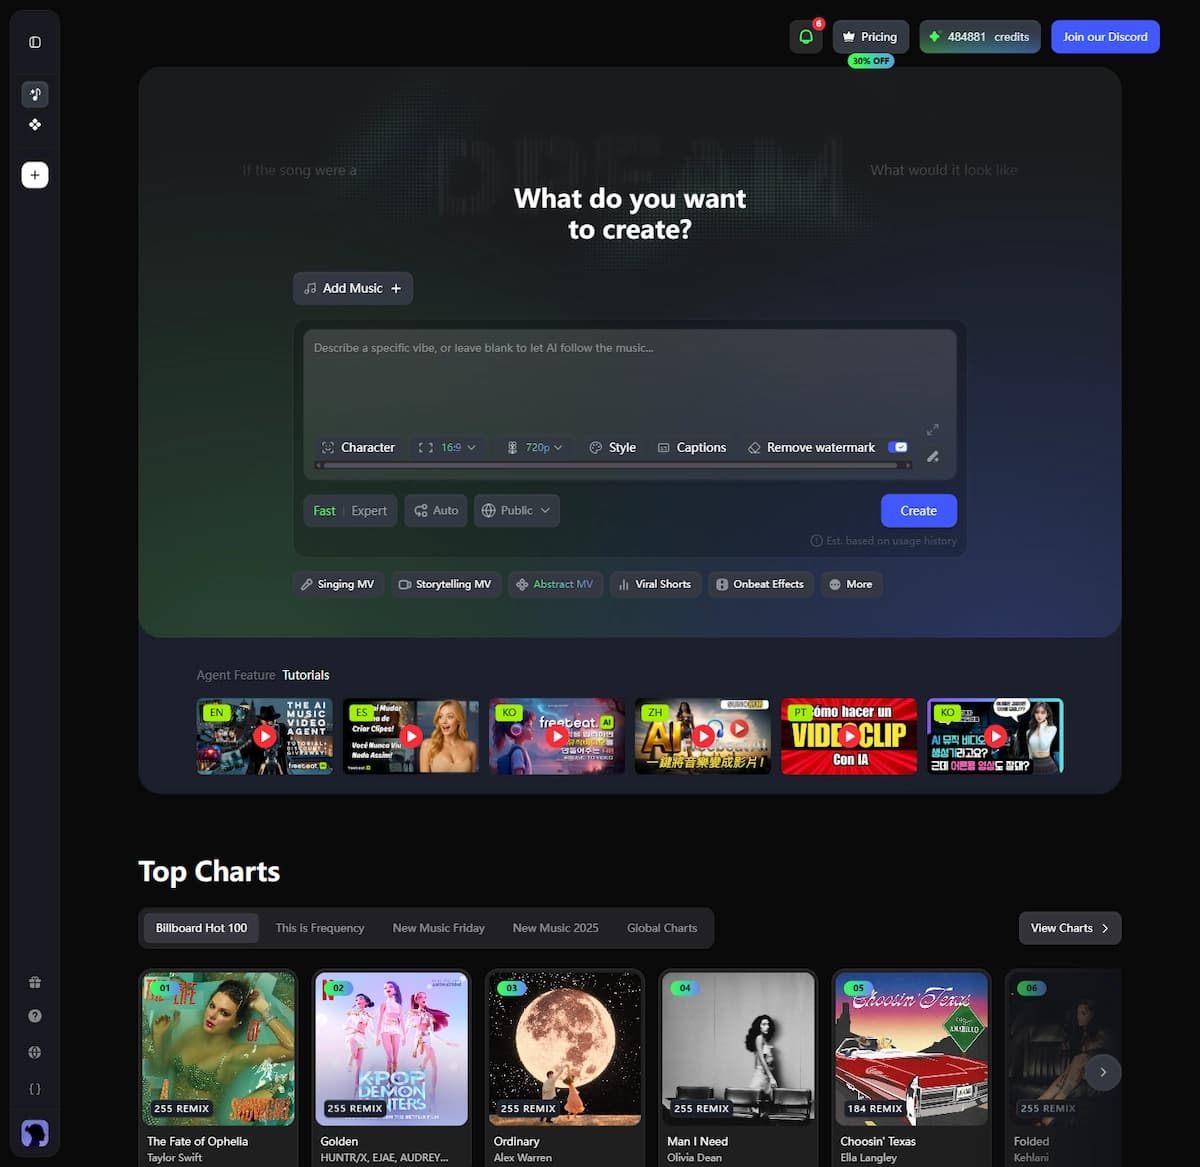Choose the Storytelling MV template
Screen dimensions: 1200x1167
pyautogui.click(x=445, y=584)
